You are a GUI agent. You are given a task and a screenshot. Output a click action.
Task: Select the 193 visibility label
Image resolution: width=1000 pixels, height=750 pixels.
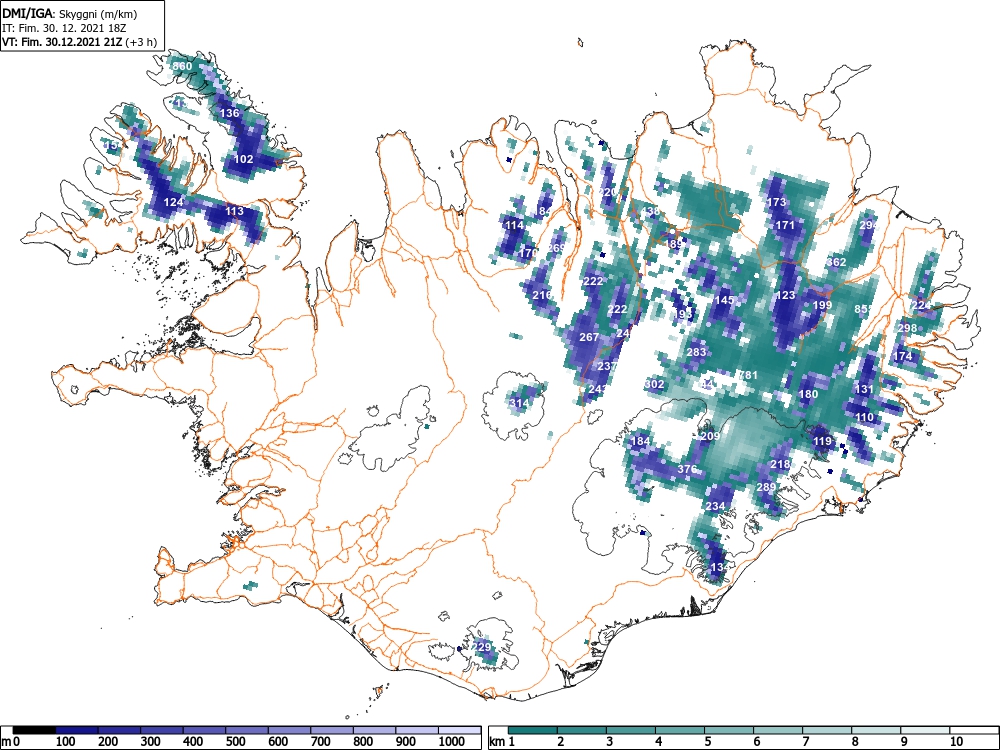(x=682, y=314)
